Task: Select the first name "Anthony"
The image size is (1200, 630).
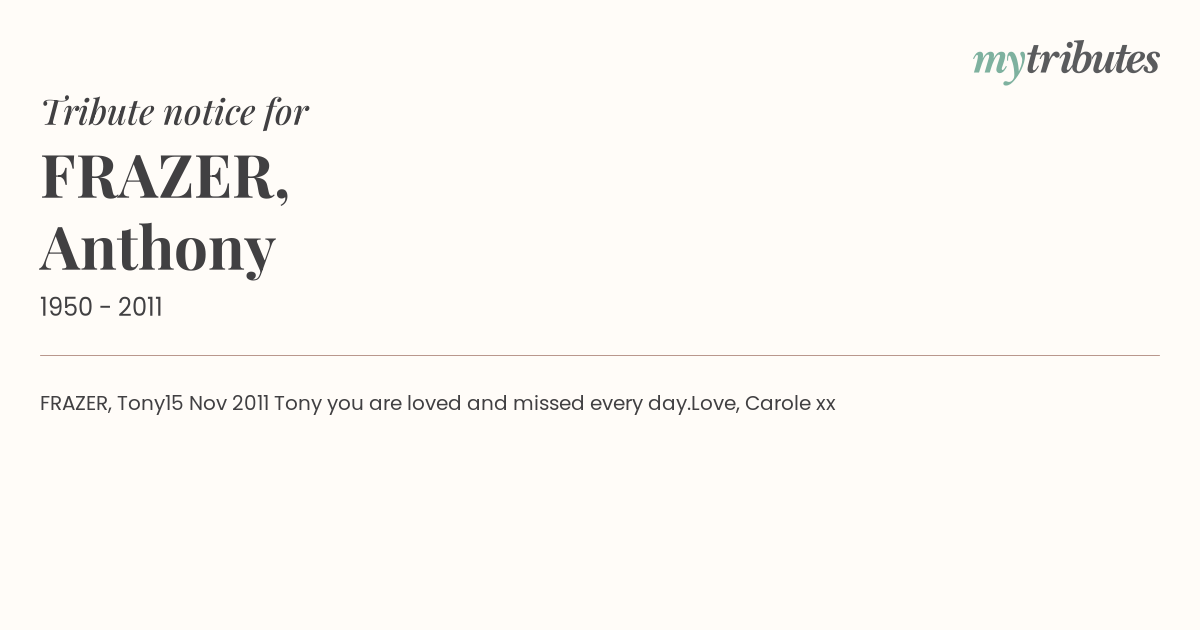Action: coord(158,248)
